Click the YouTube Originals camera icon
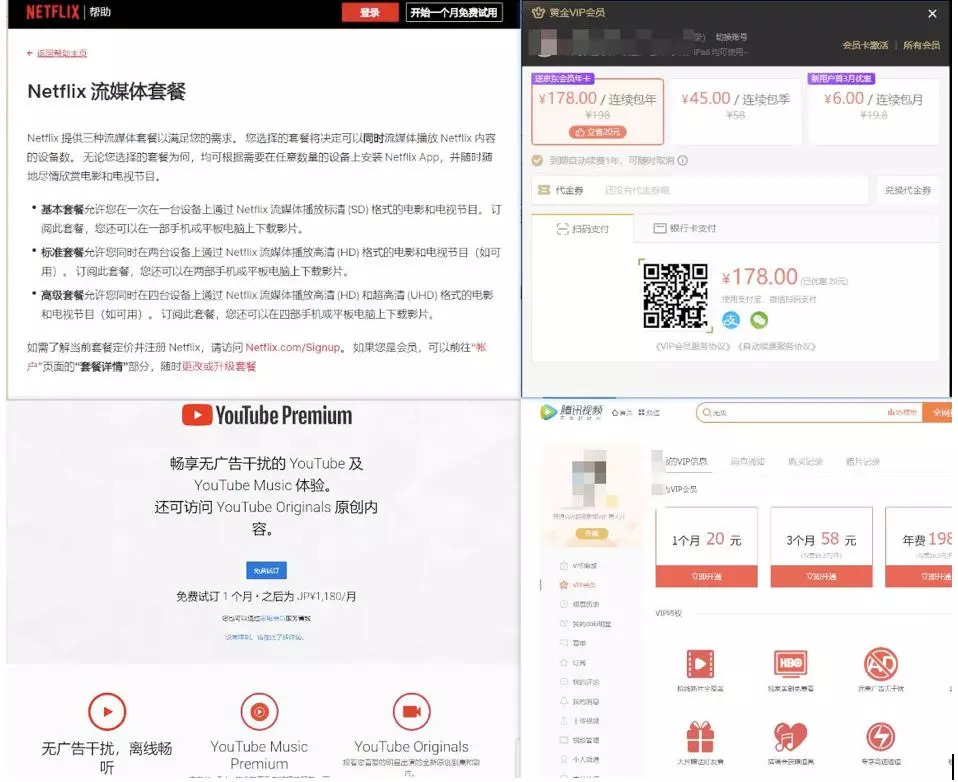Viewport: 958px width, 782px height. (x=411, y=712)
